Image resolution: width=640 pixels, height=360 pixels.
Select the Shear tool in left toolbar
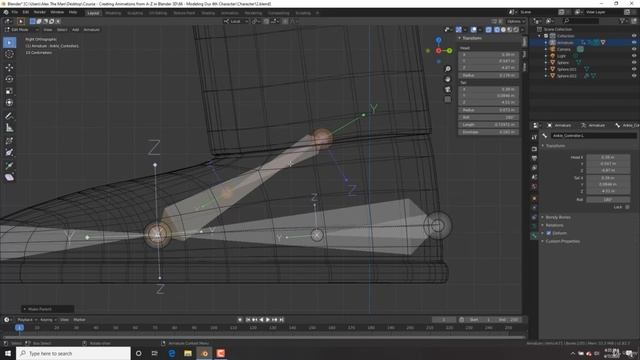(x=9, y=178)
